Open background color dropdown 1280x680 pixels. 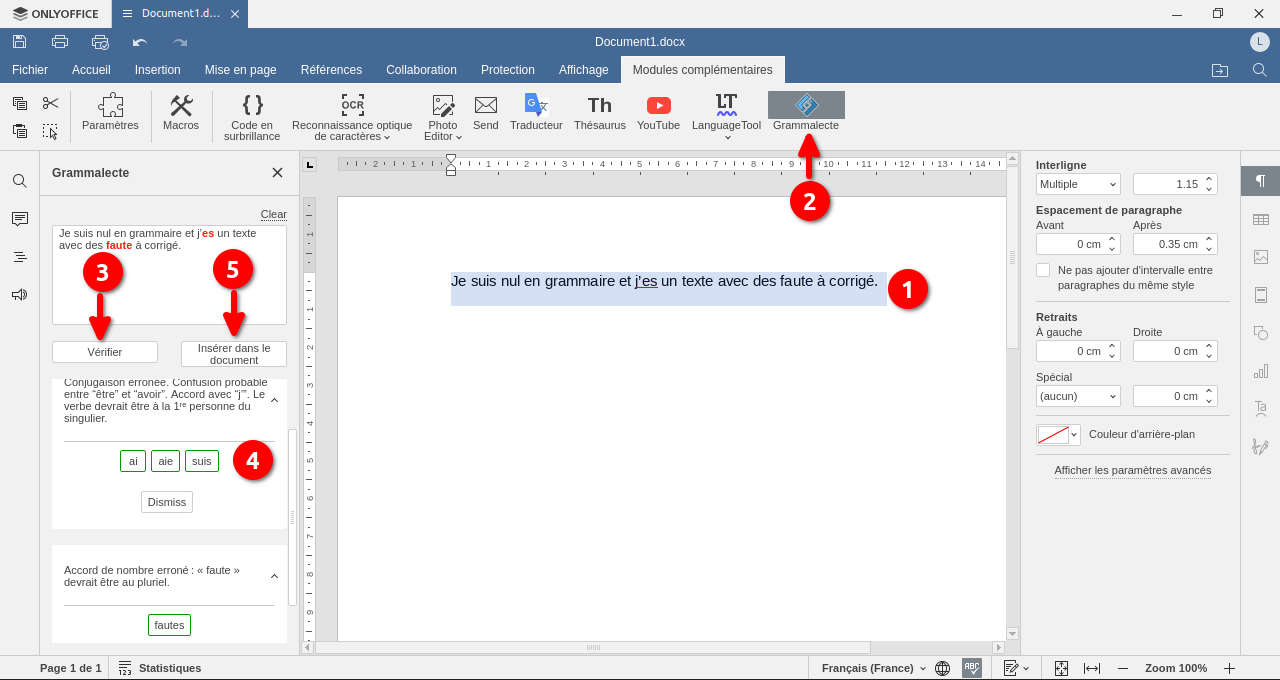pyautogui.click(x=1058, y=435)
